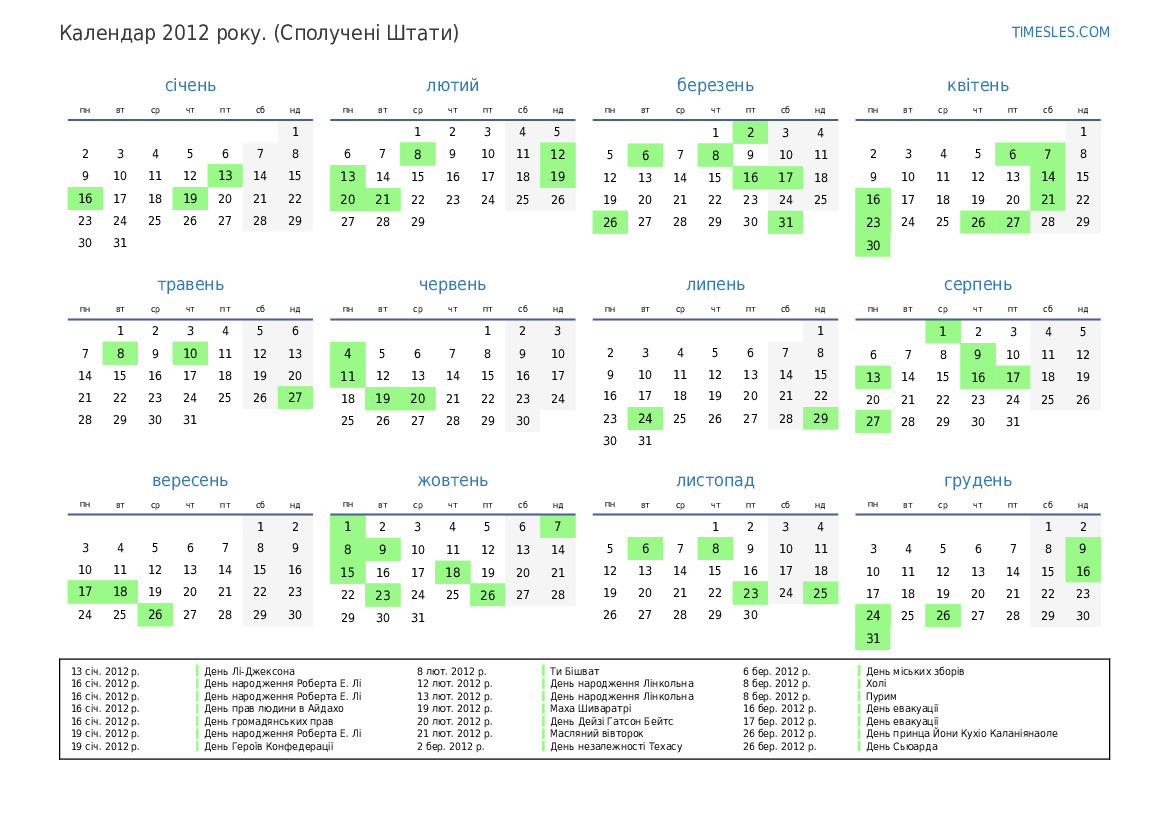Click highlighted 26 in вересень

point(155,615)
